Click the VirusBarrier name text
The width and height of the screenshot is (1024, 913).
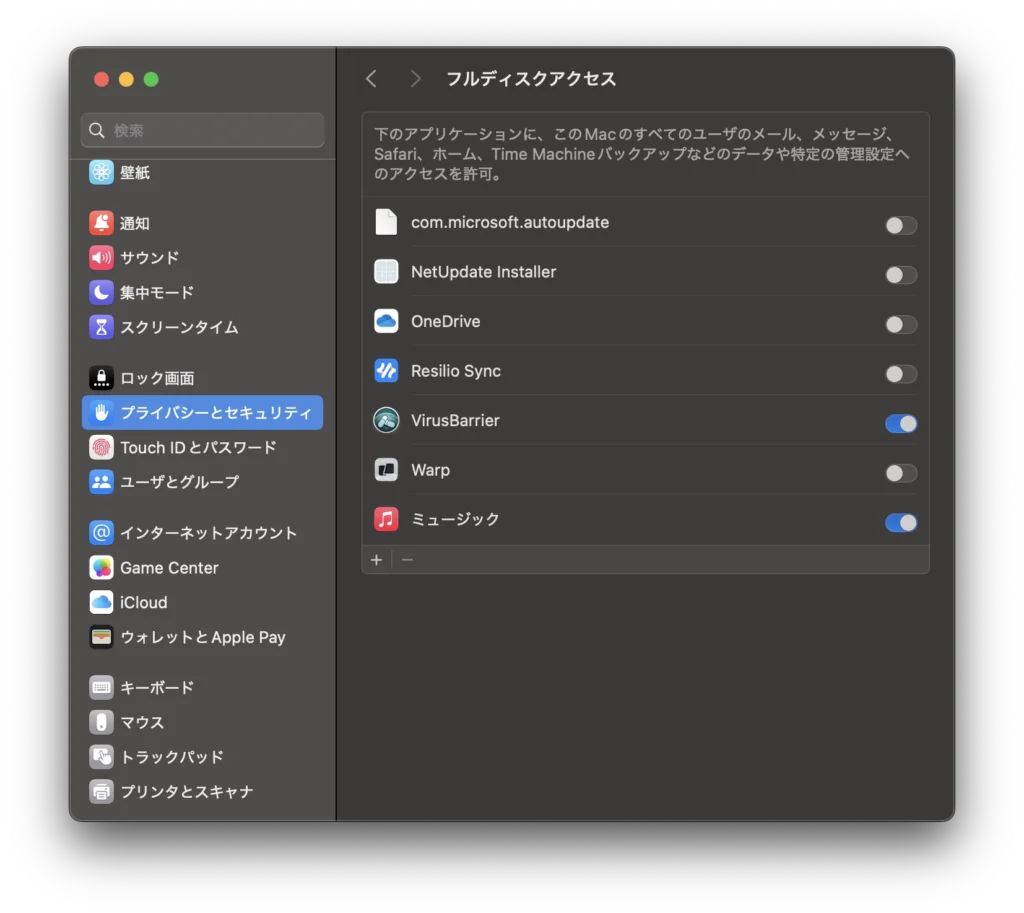455,421
